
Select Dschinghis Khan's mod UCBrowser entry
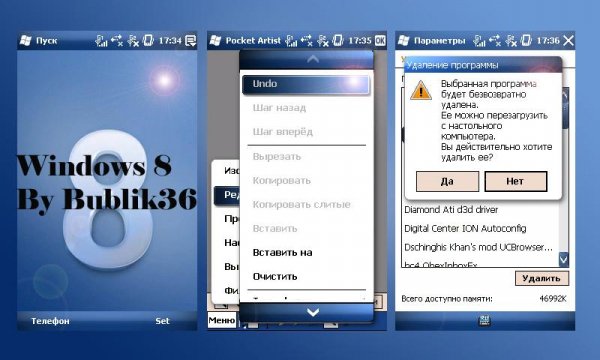[x=480, y=247]
